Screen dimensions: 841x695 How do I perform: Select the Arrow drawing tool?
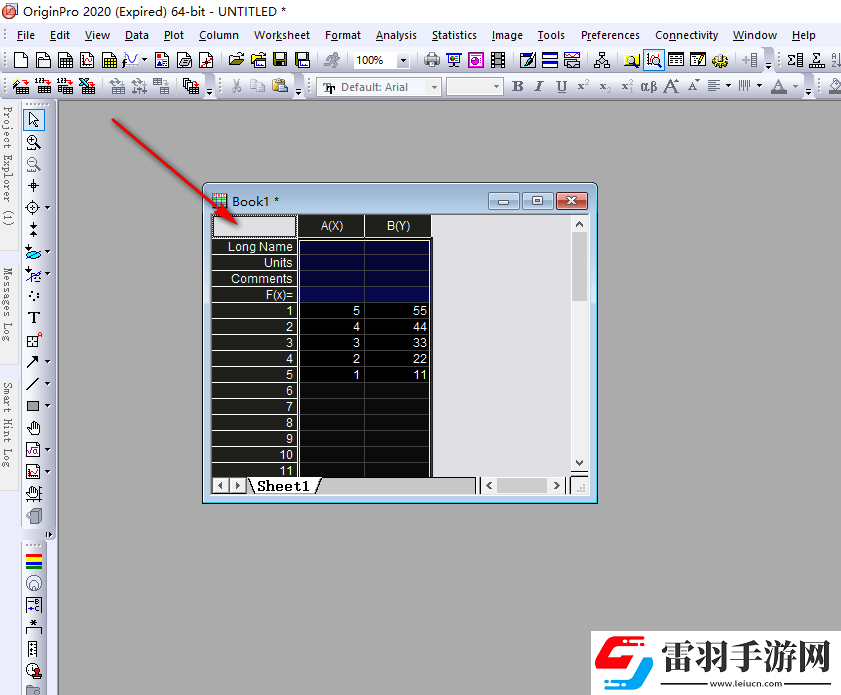pos(34,362)
